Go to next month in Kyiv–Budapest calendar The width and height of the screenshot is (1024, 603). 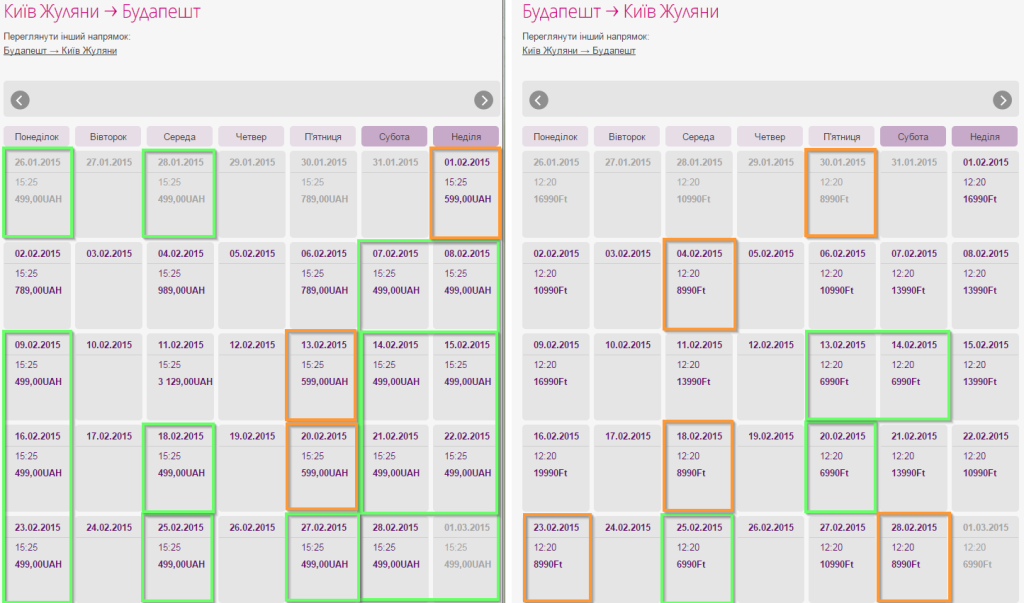[483, 100]
